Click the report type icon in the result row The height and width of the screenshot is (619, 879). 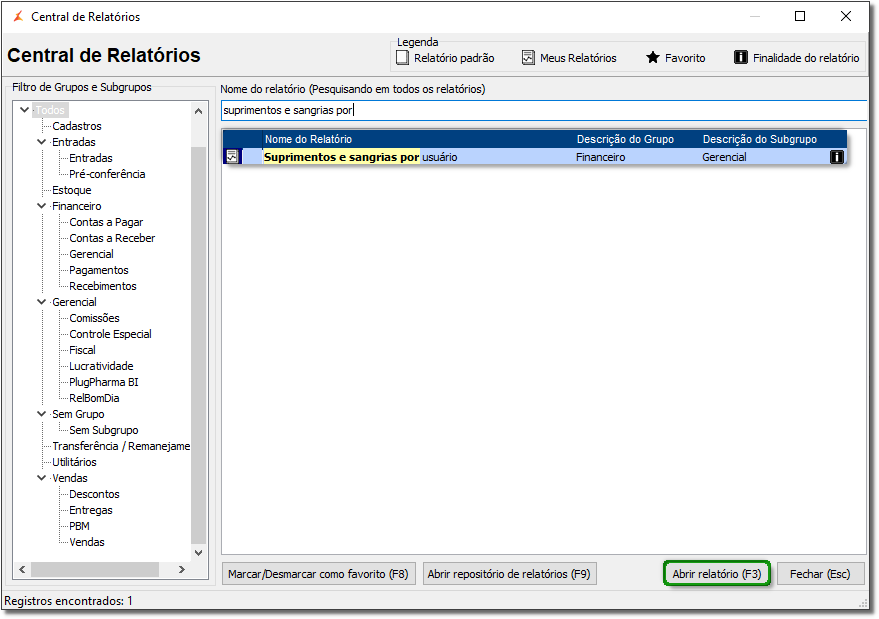coord(232,157)
